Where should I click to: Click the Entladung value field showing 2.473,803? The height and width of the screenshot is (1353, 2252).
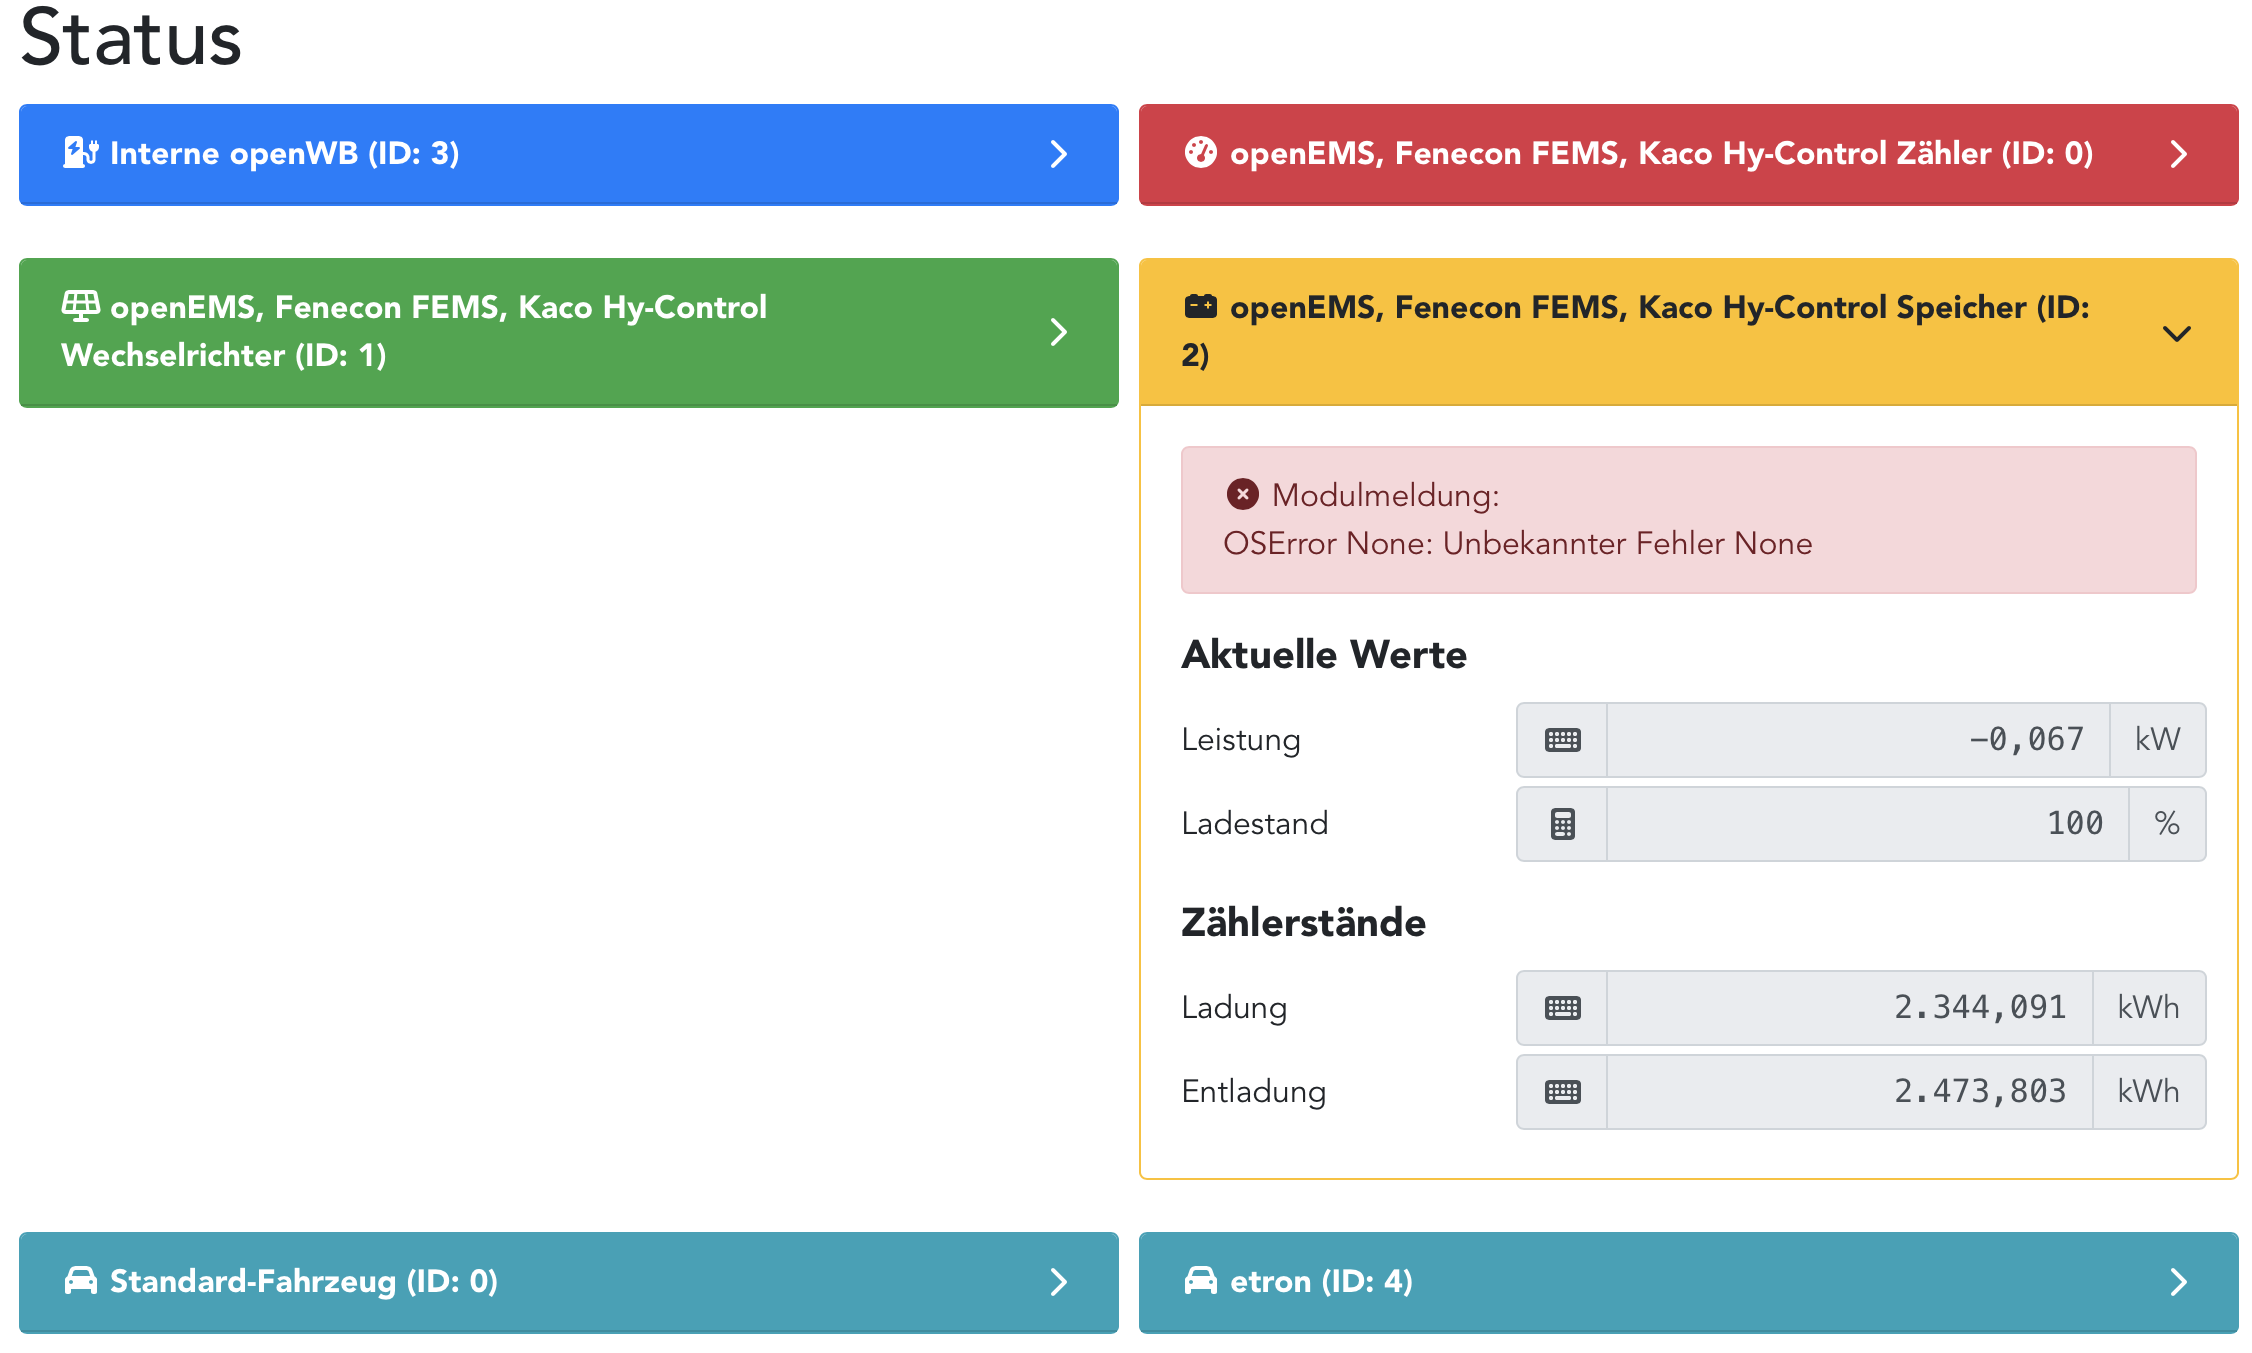[1849, 1092]
